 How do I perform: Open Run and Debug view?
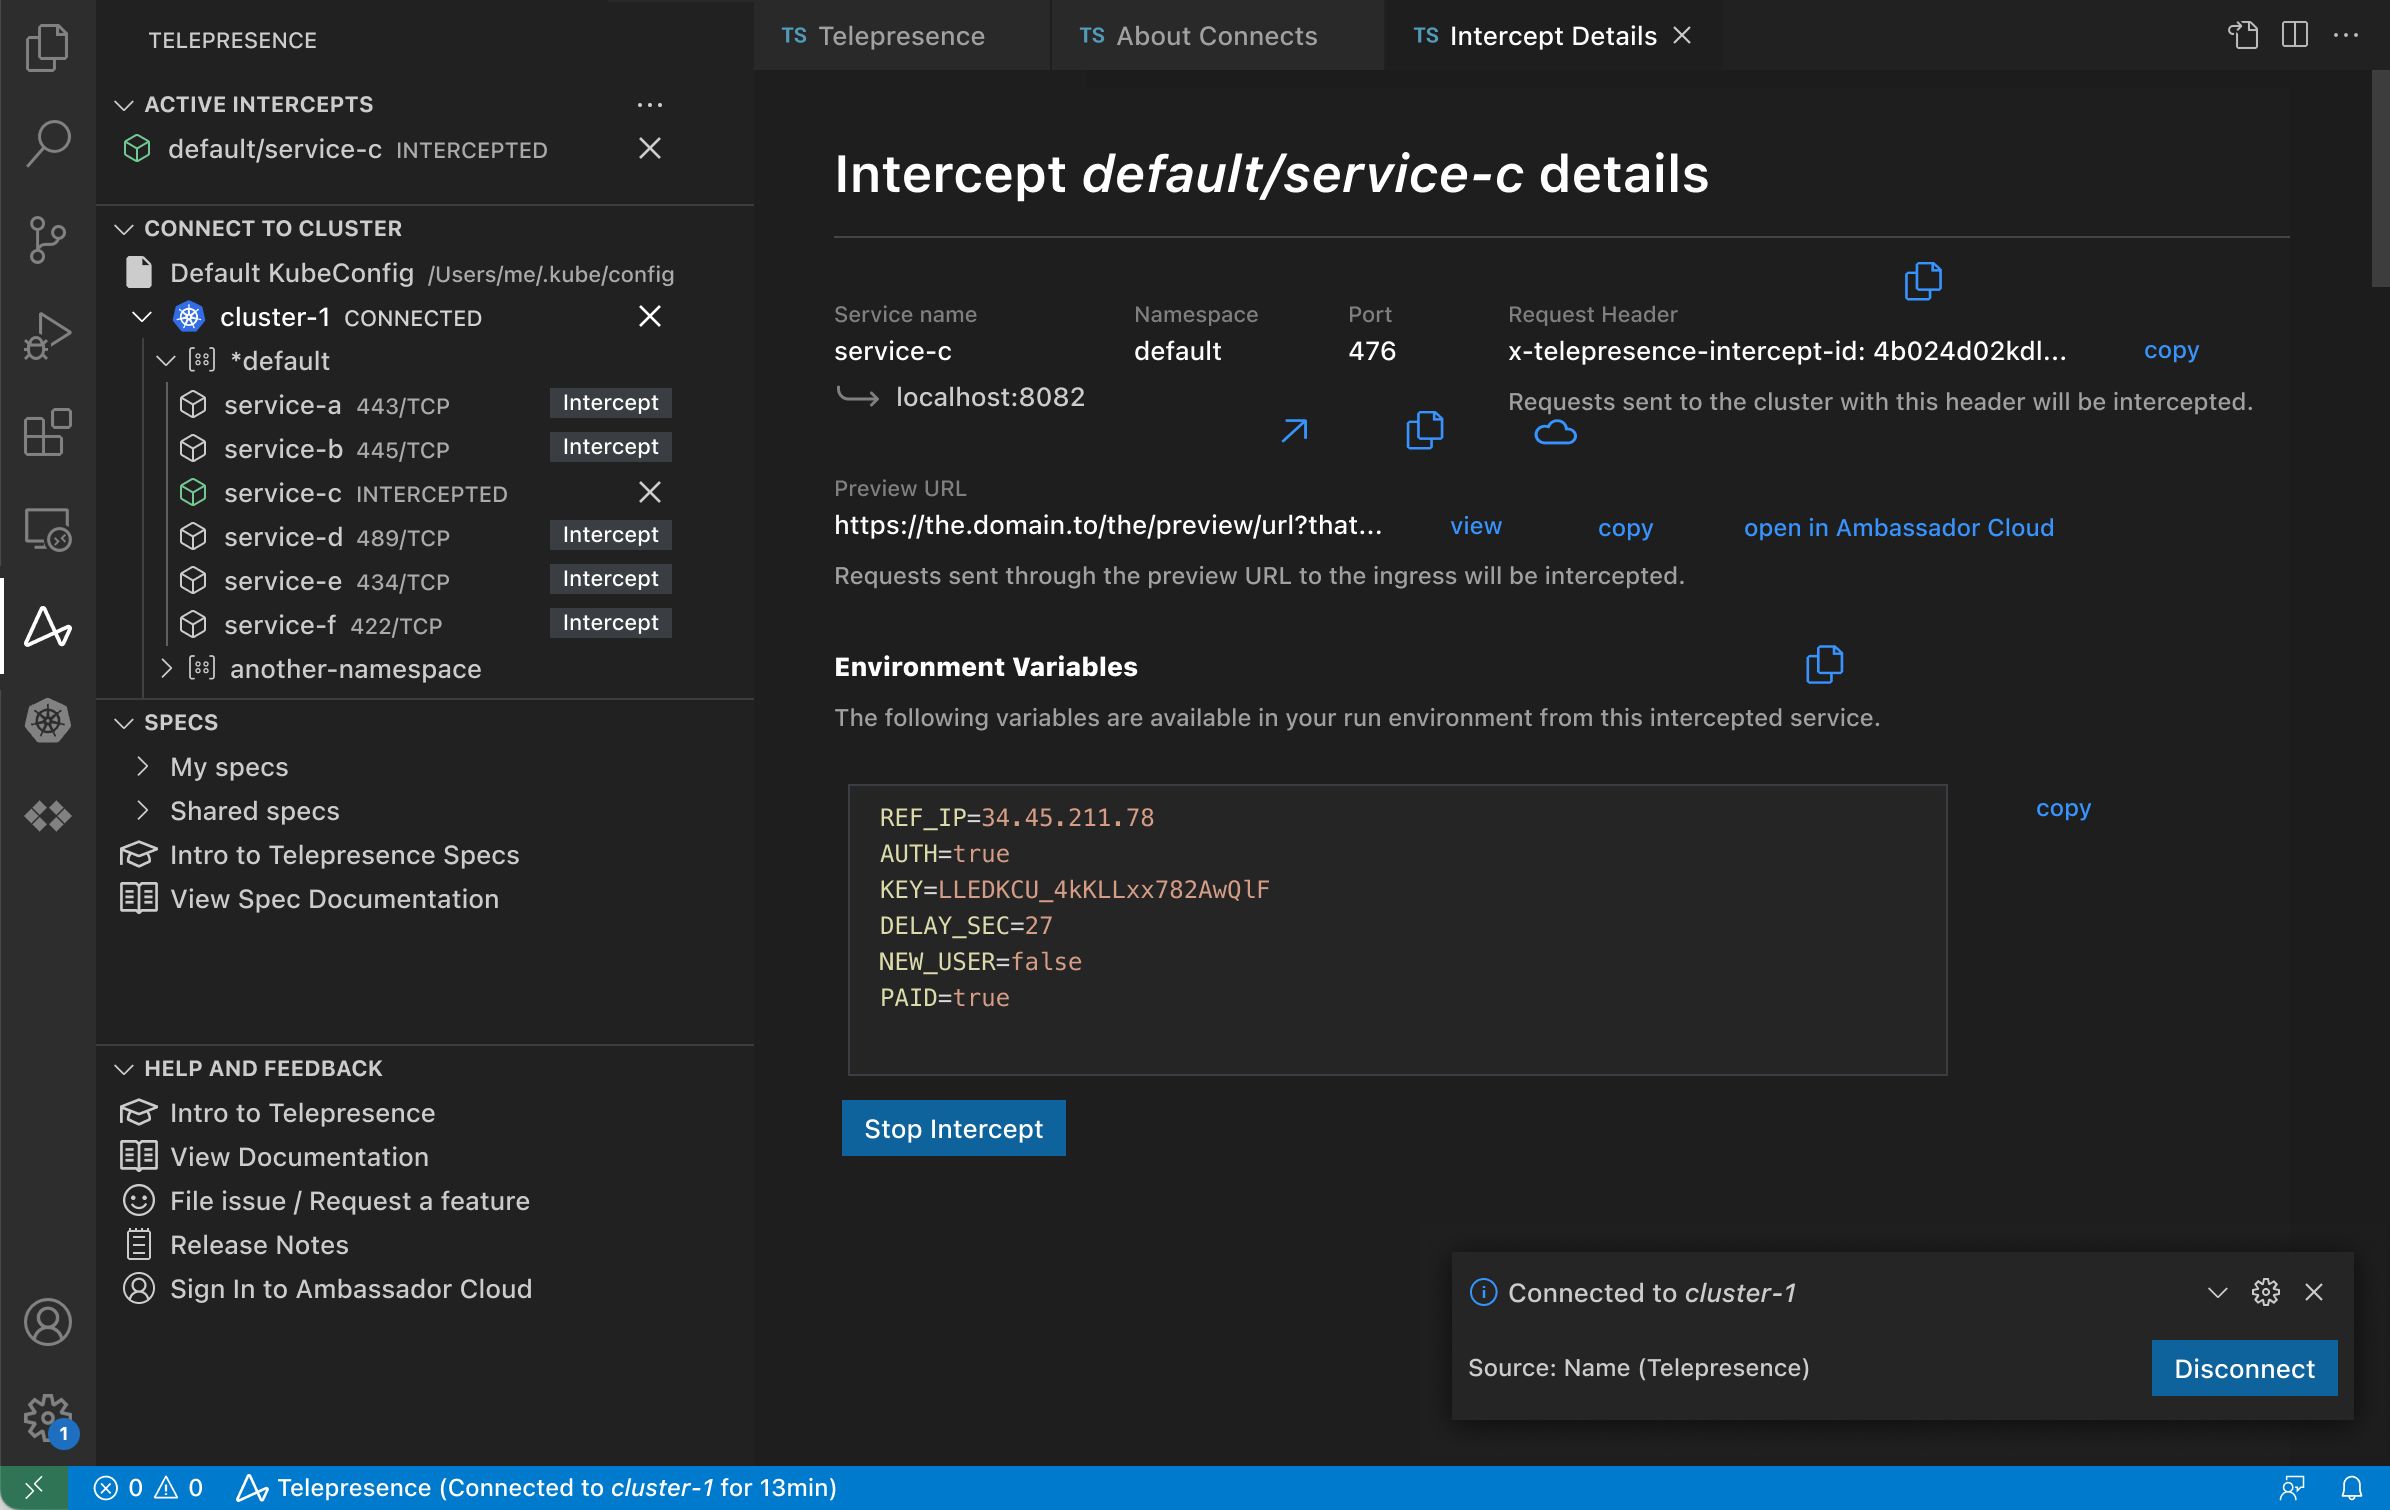point(47,336)
